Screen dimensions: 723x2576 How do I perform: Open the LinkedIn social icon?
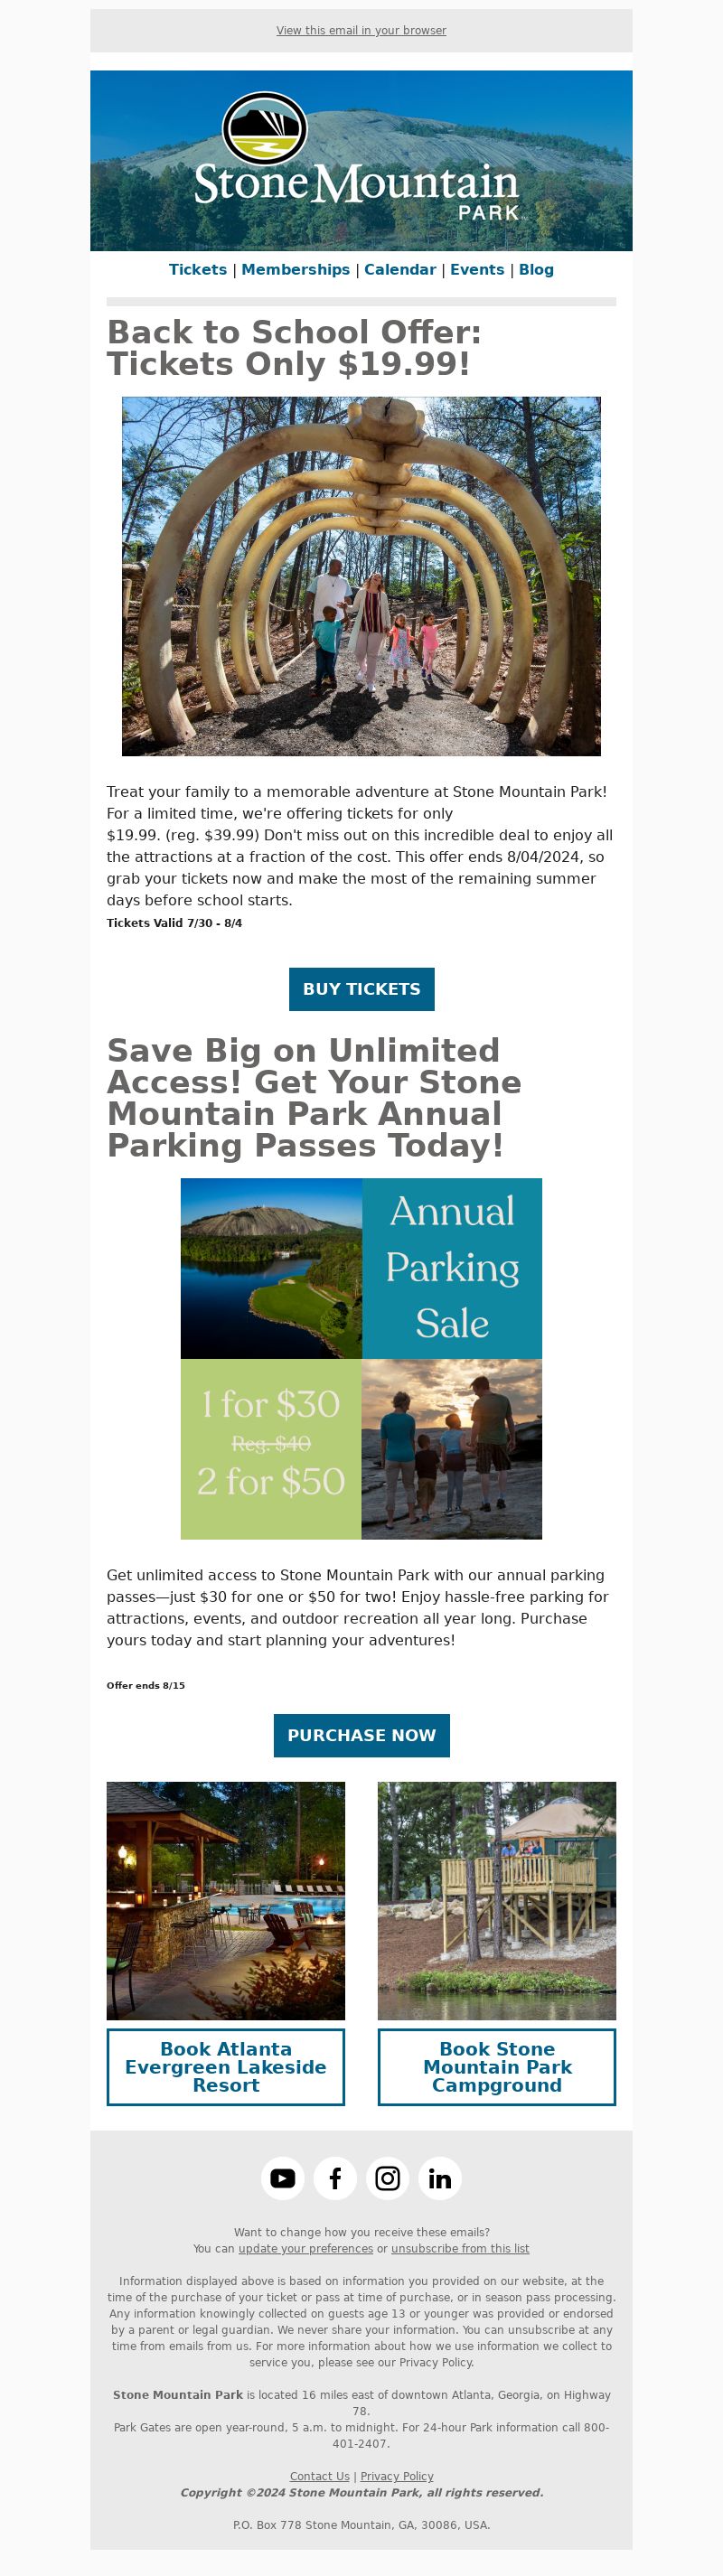pyautogui.click(x=440, y=2178)
